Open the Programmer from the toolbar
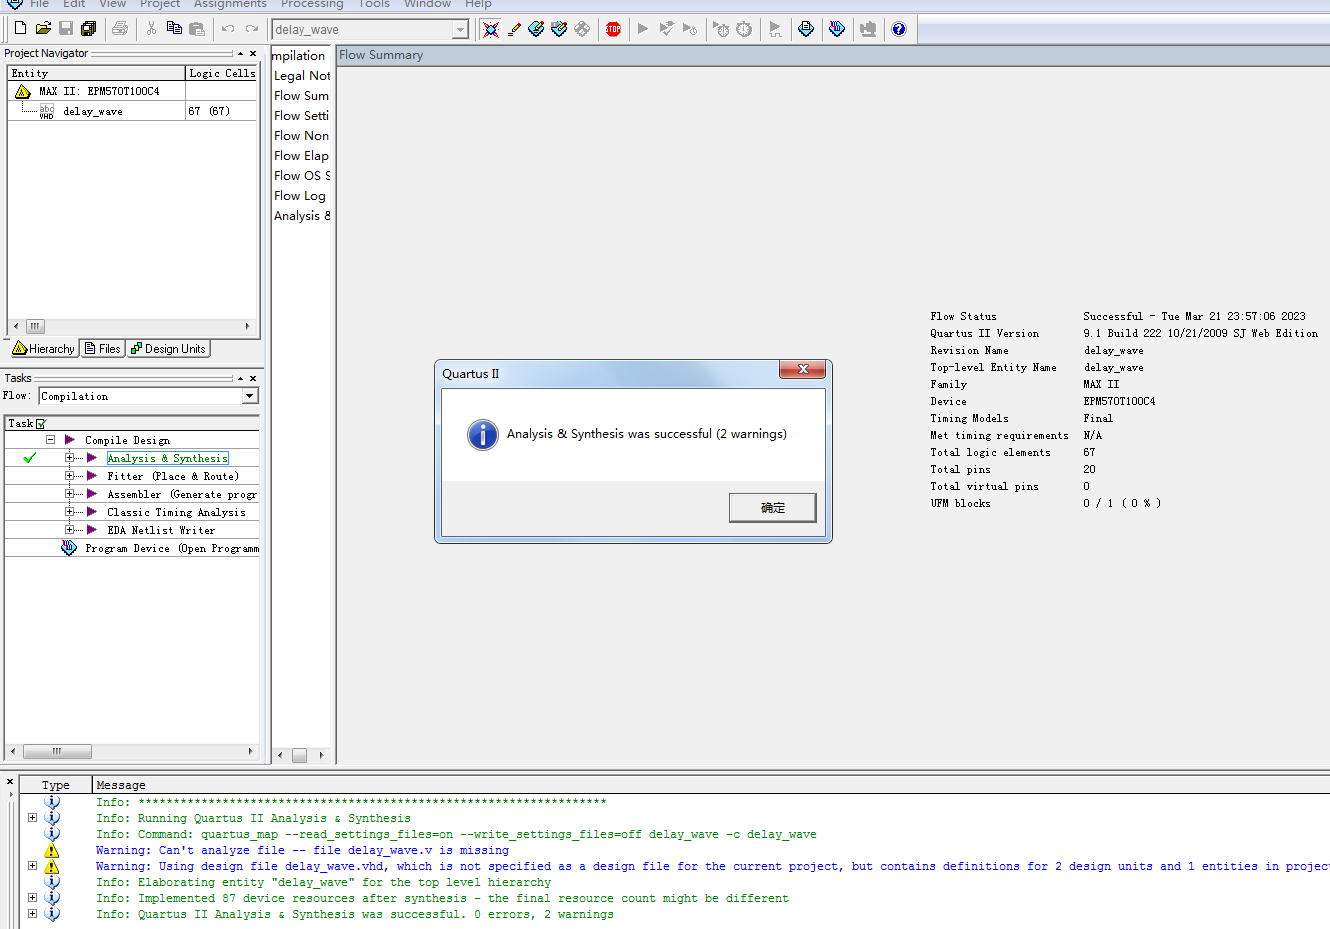 [x=837, y=29]
